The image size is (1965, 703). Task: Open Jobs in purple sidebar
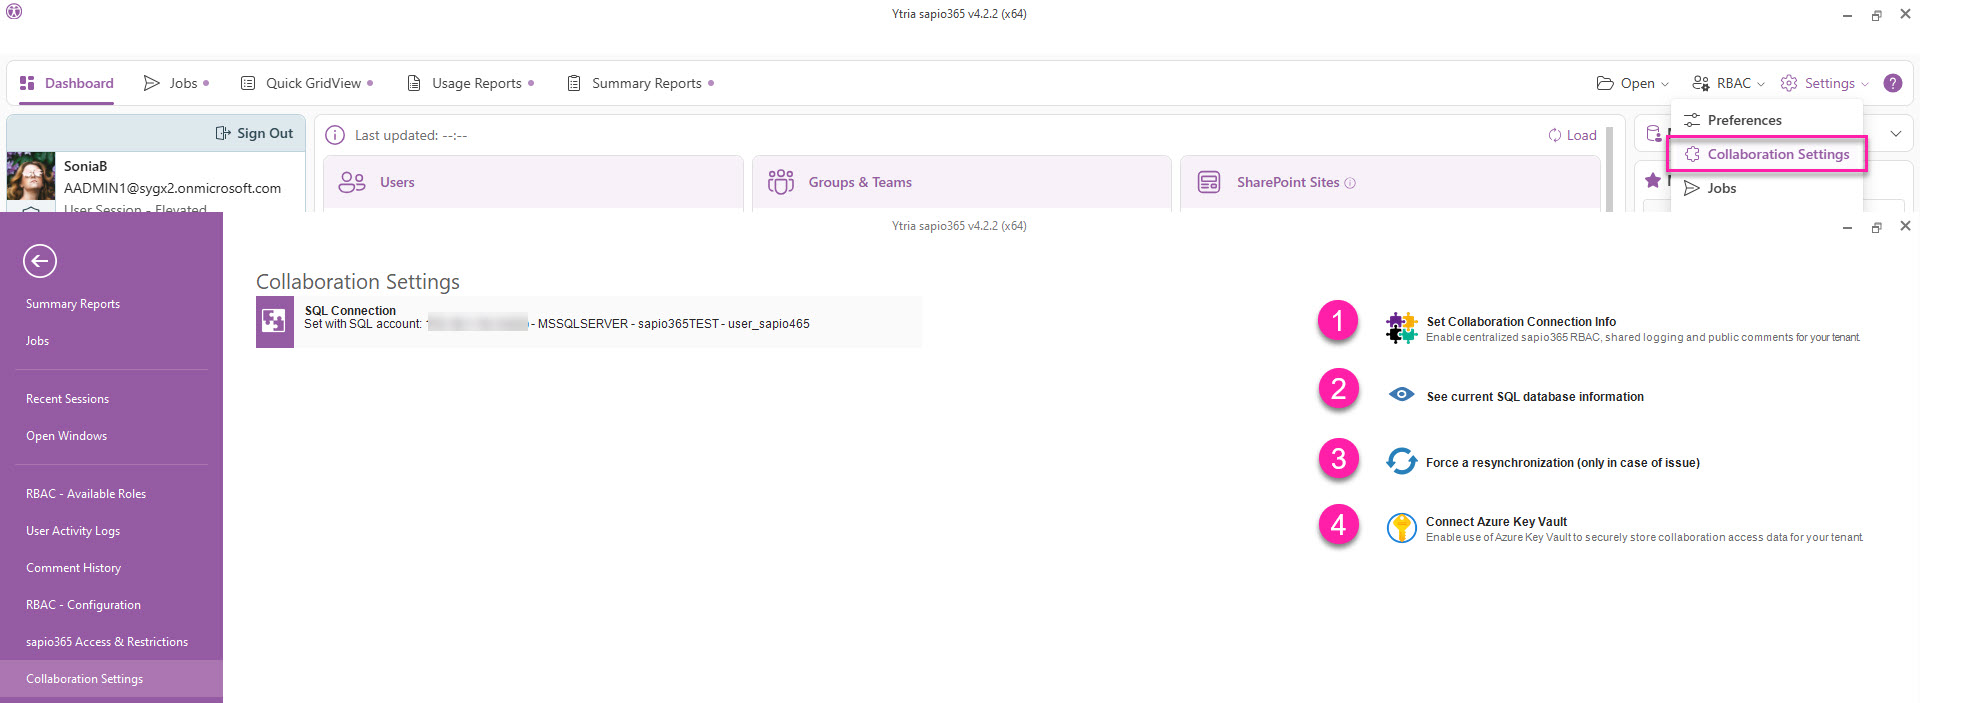tap(37, 341)
